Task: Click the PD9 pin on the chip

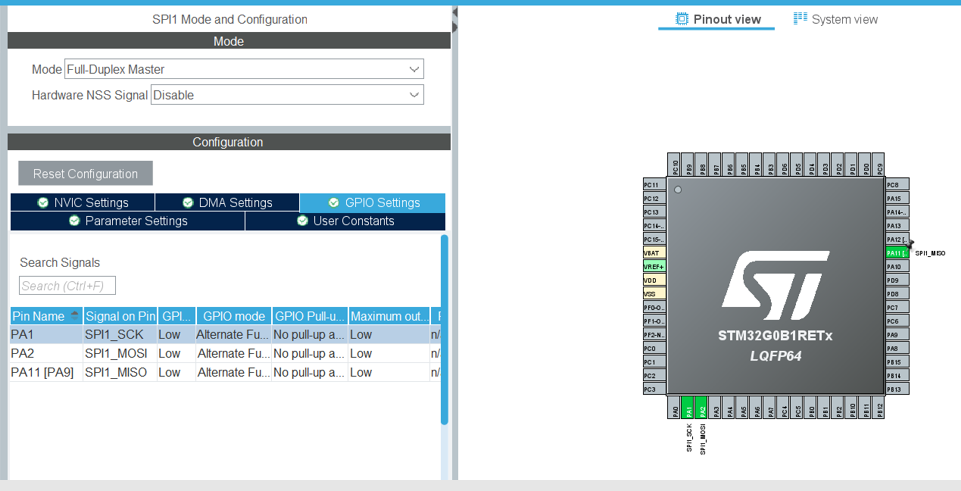Action: [x=897, y=280]
